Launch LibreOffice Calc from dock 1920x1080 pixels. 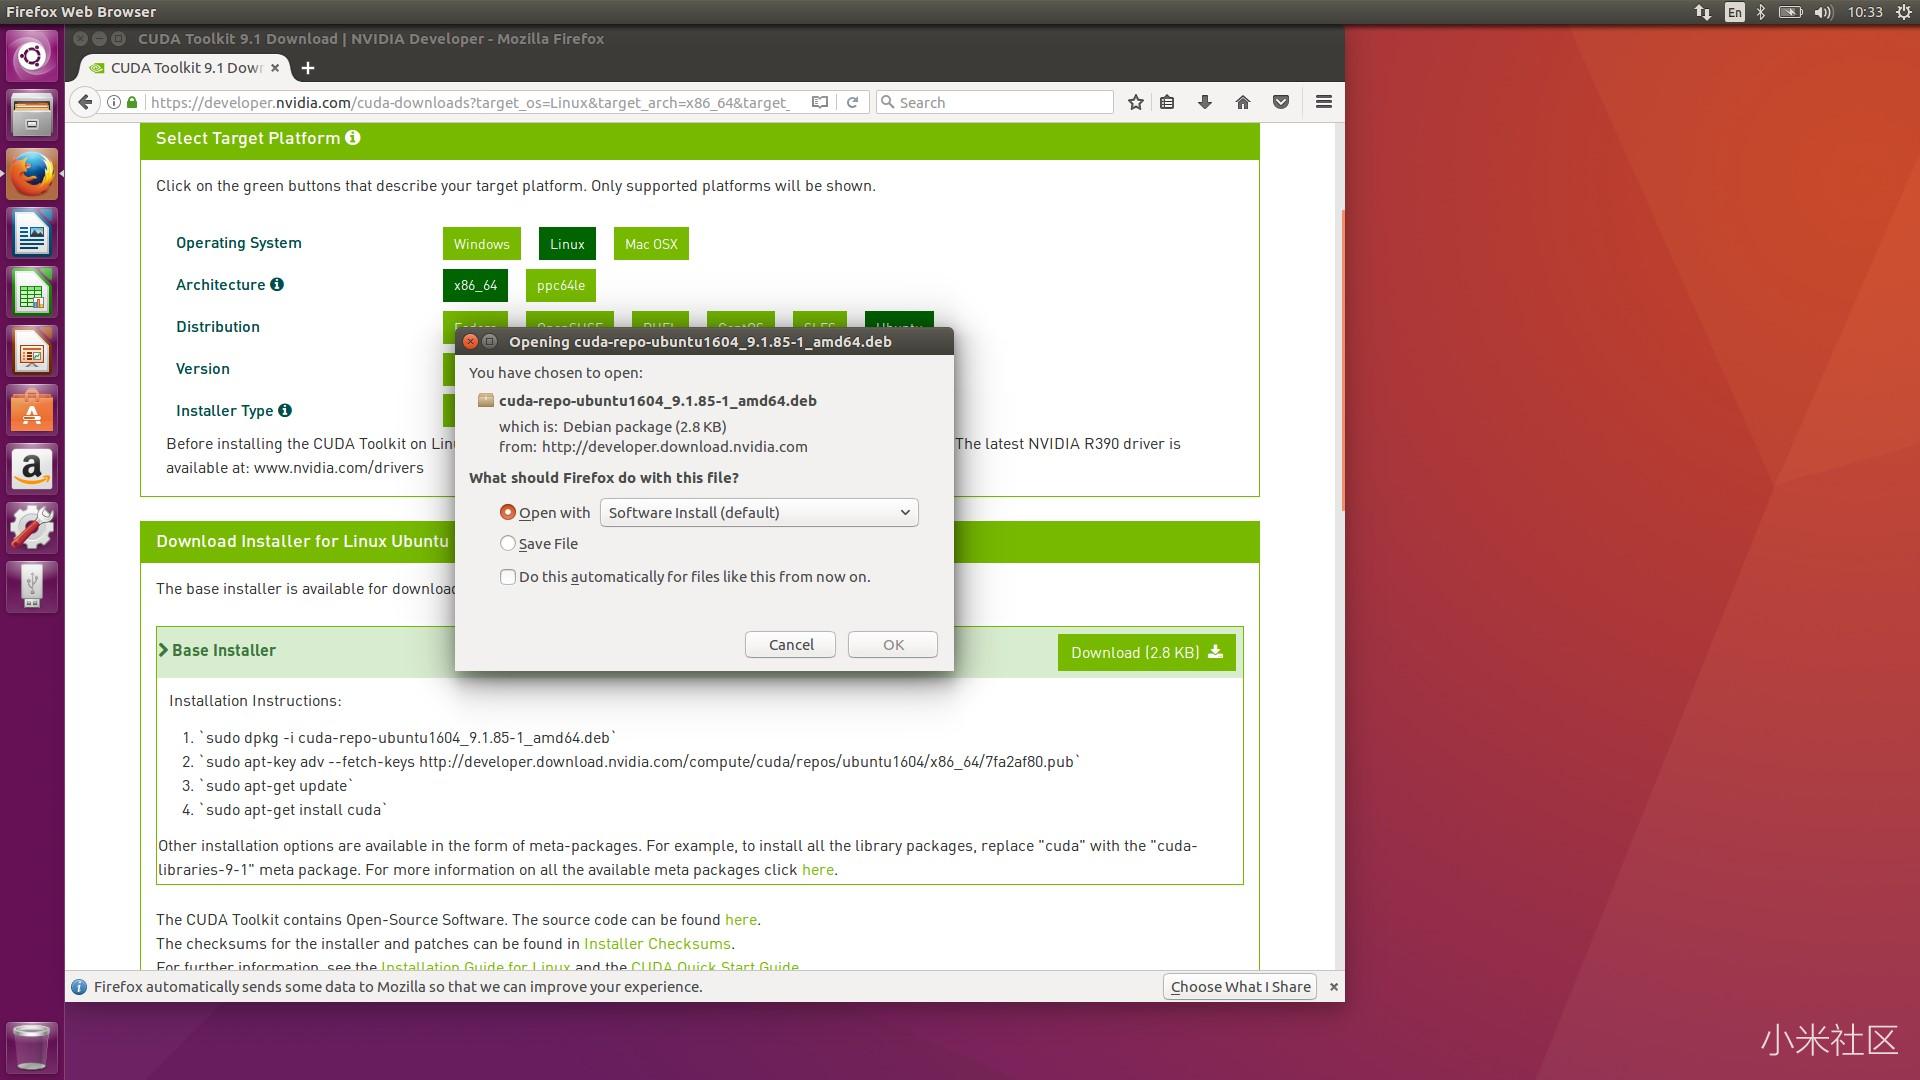[32, 292]
